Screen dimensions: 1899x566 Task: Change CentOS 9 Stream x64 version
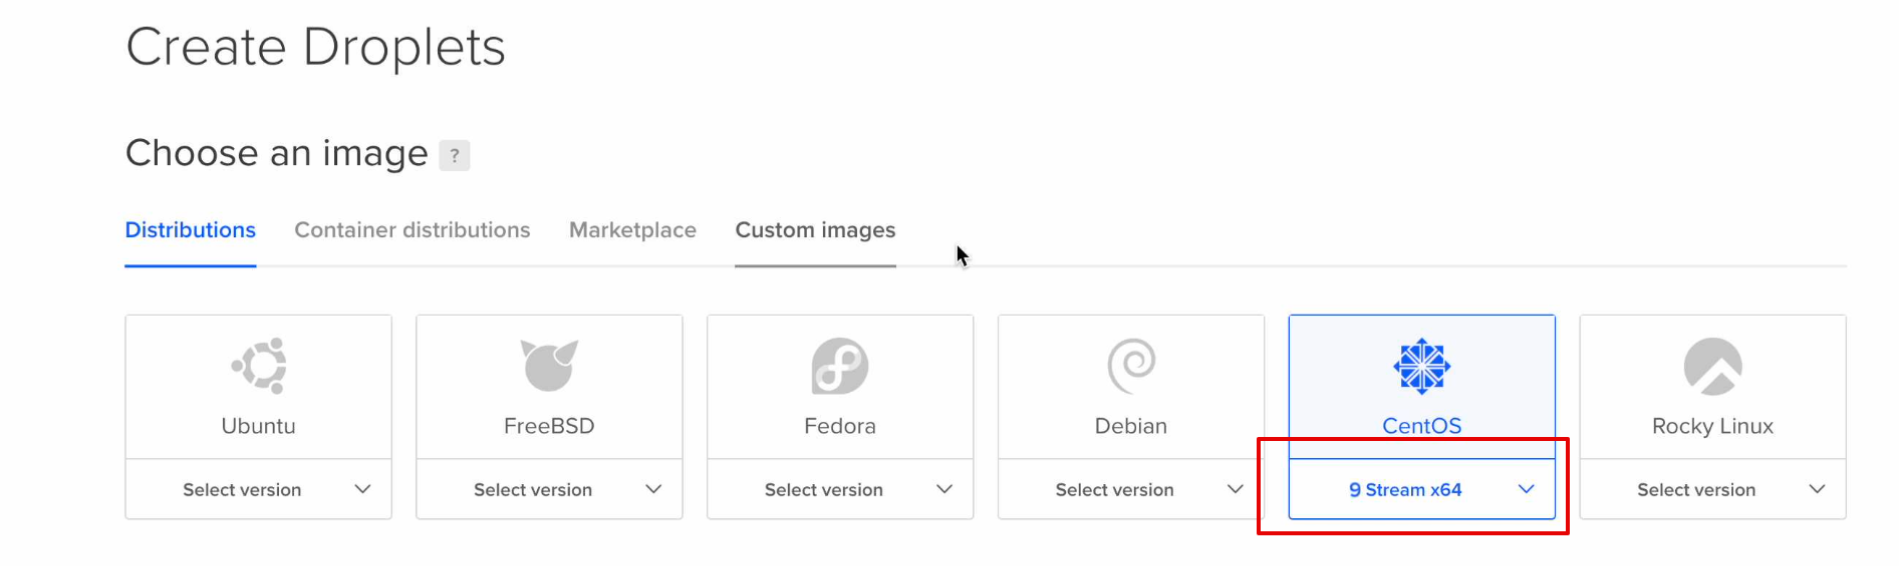[1422, 489]
